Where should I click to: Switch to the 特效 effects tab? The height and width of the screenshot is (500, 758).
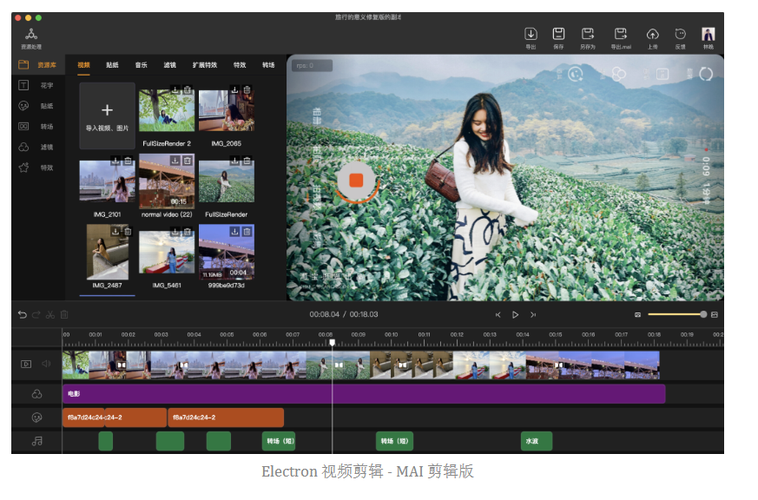pos(240,65)
